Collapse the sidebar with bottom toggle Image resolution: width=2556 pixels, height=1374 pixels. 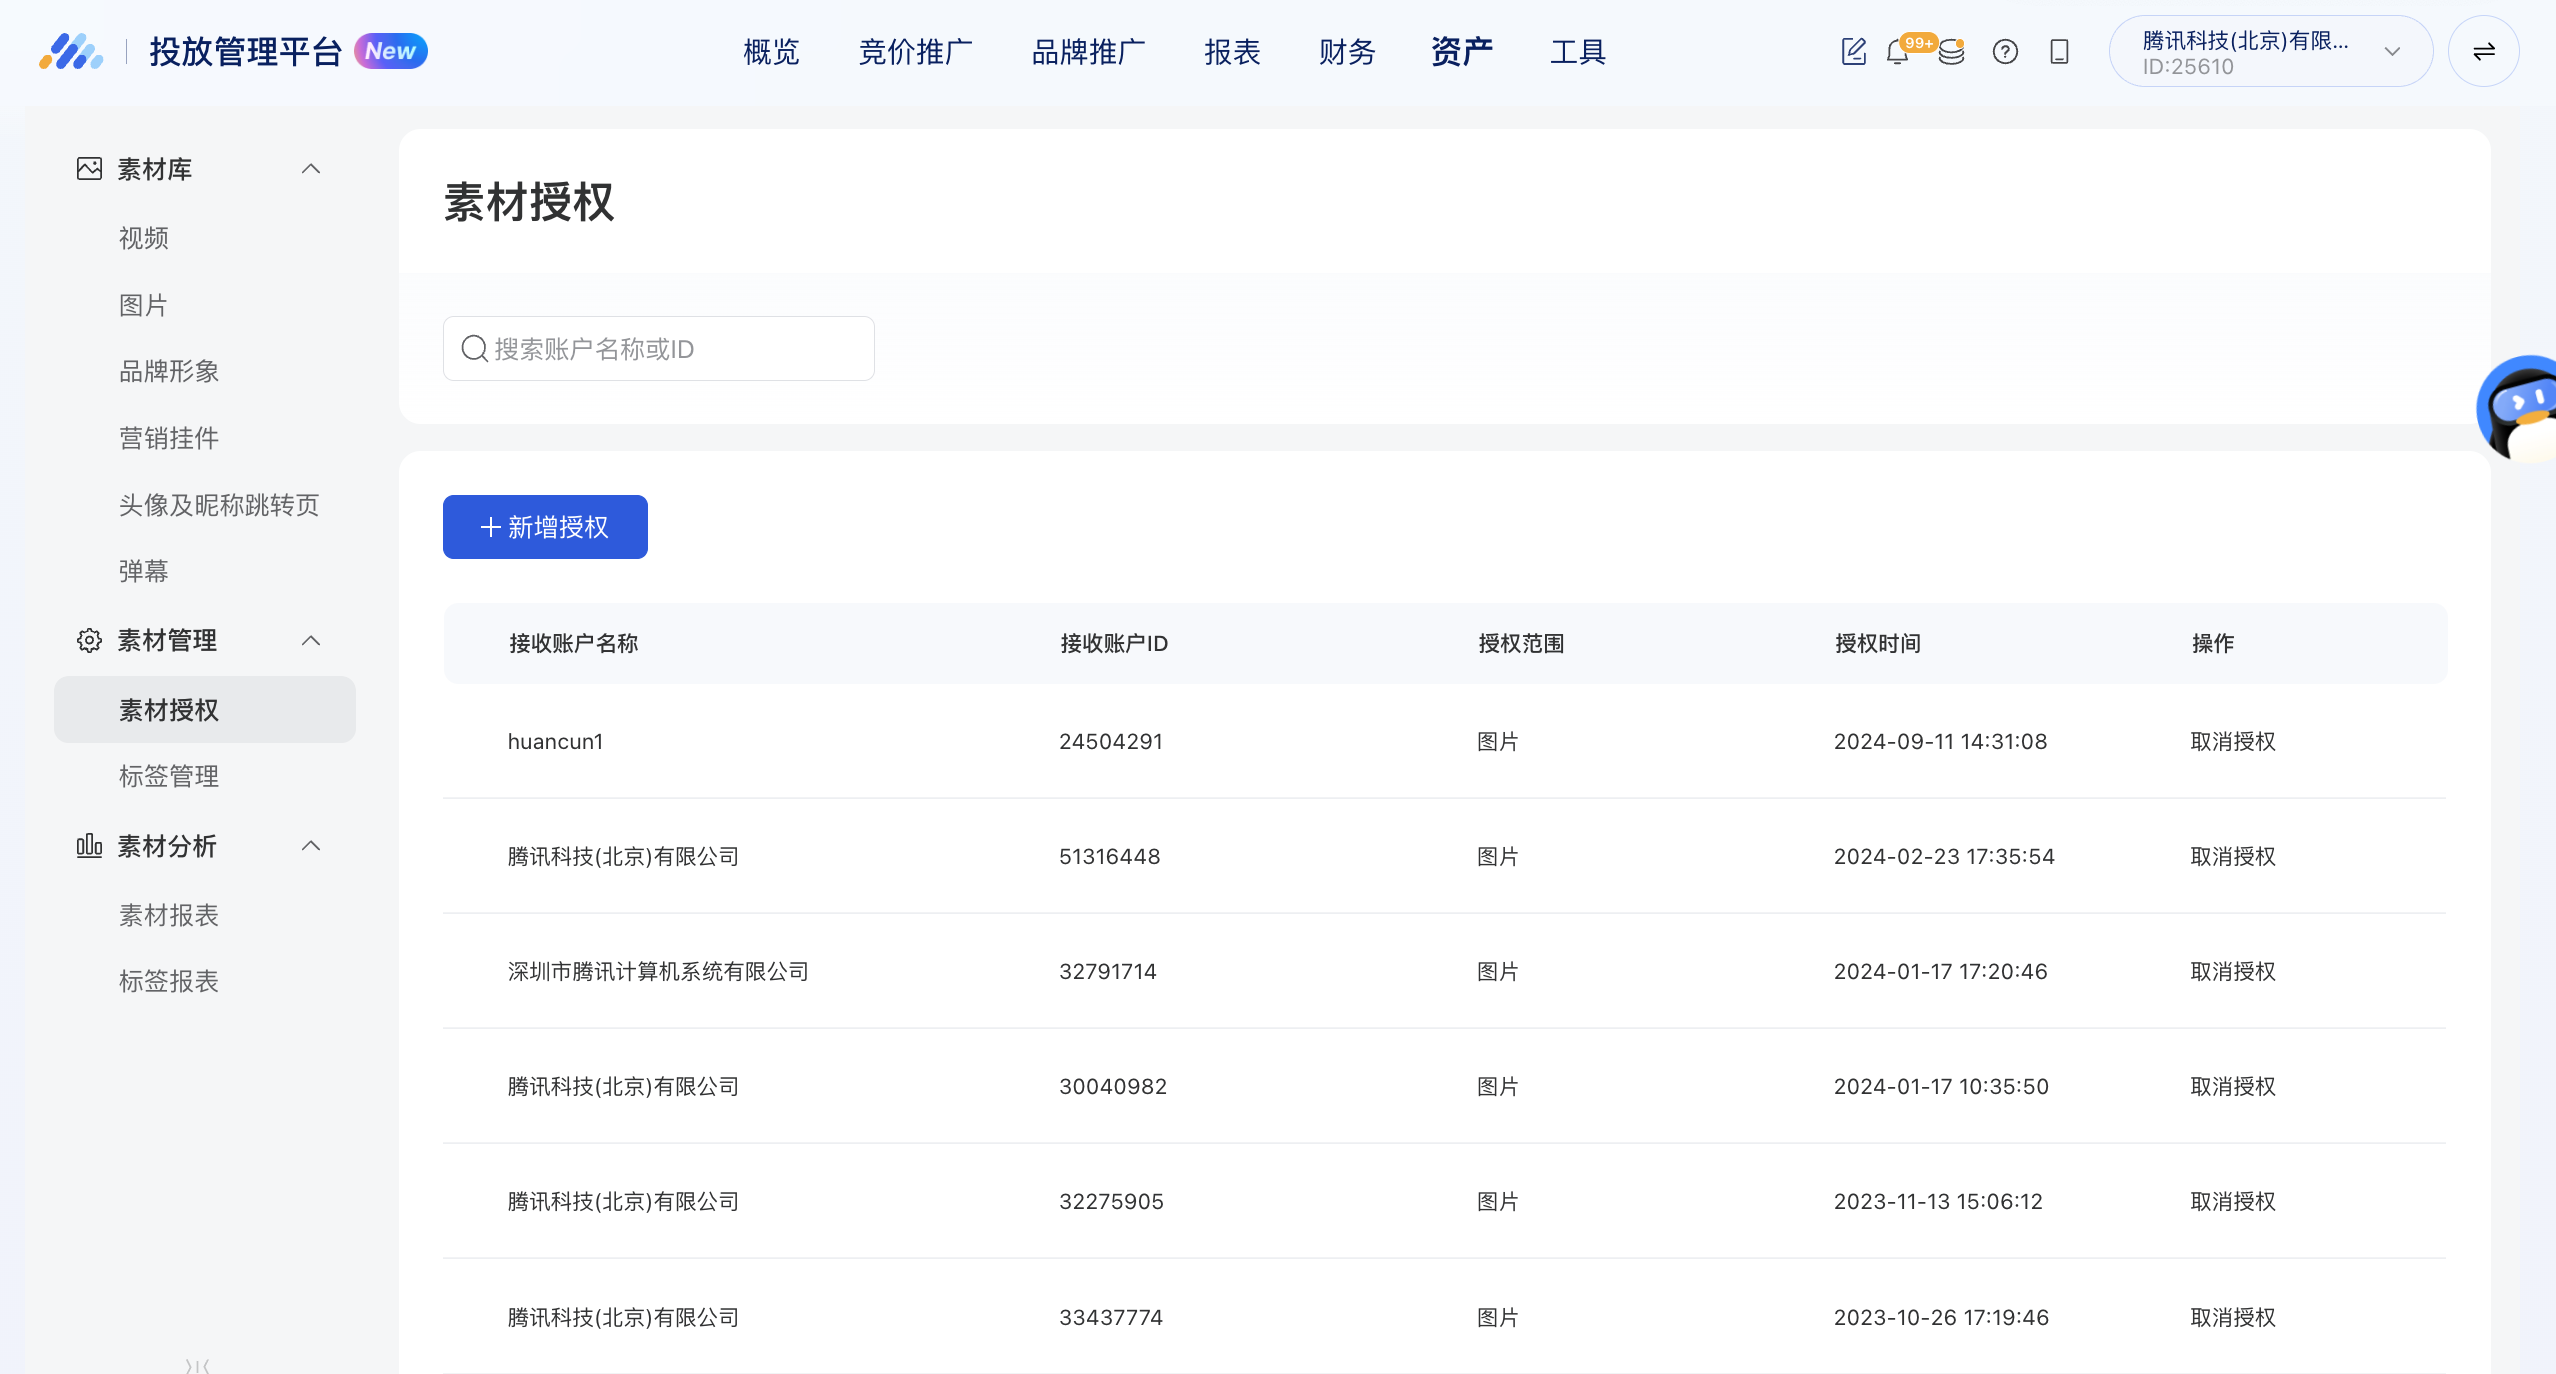click(x=197, y=1365)
